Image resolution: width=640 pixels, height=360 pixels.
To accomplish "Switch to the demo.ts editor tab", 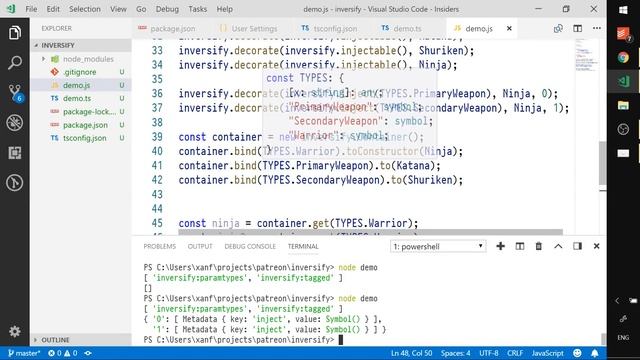I will tap(402, 29).
